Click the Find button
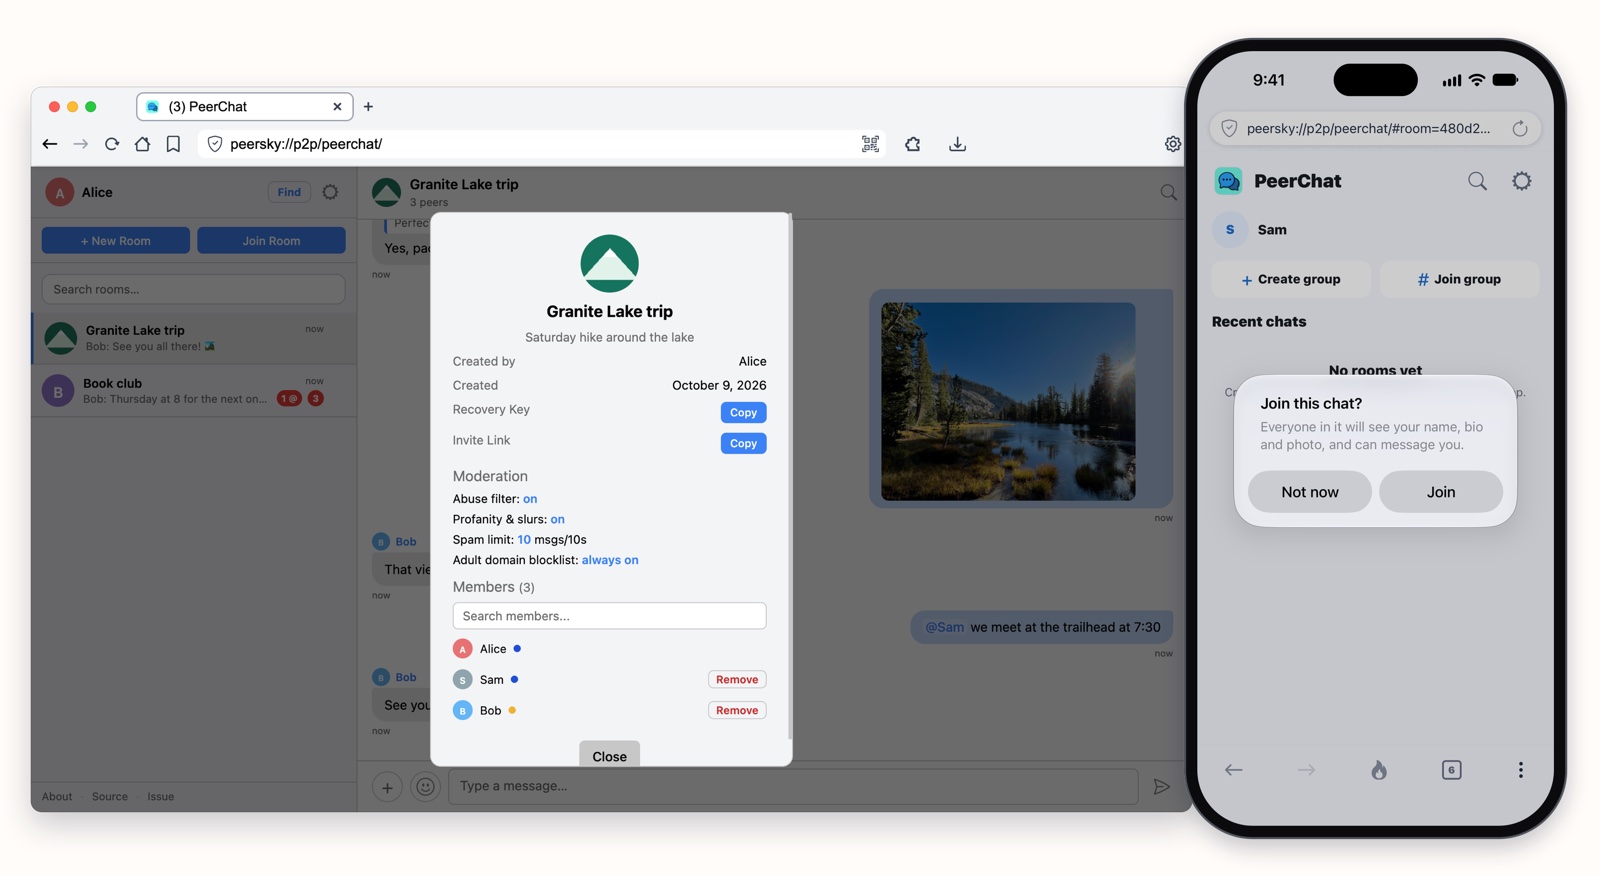This screenshot has height=876, width=1600. pos(289,192)
